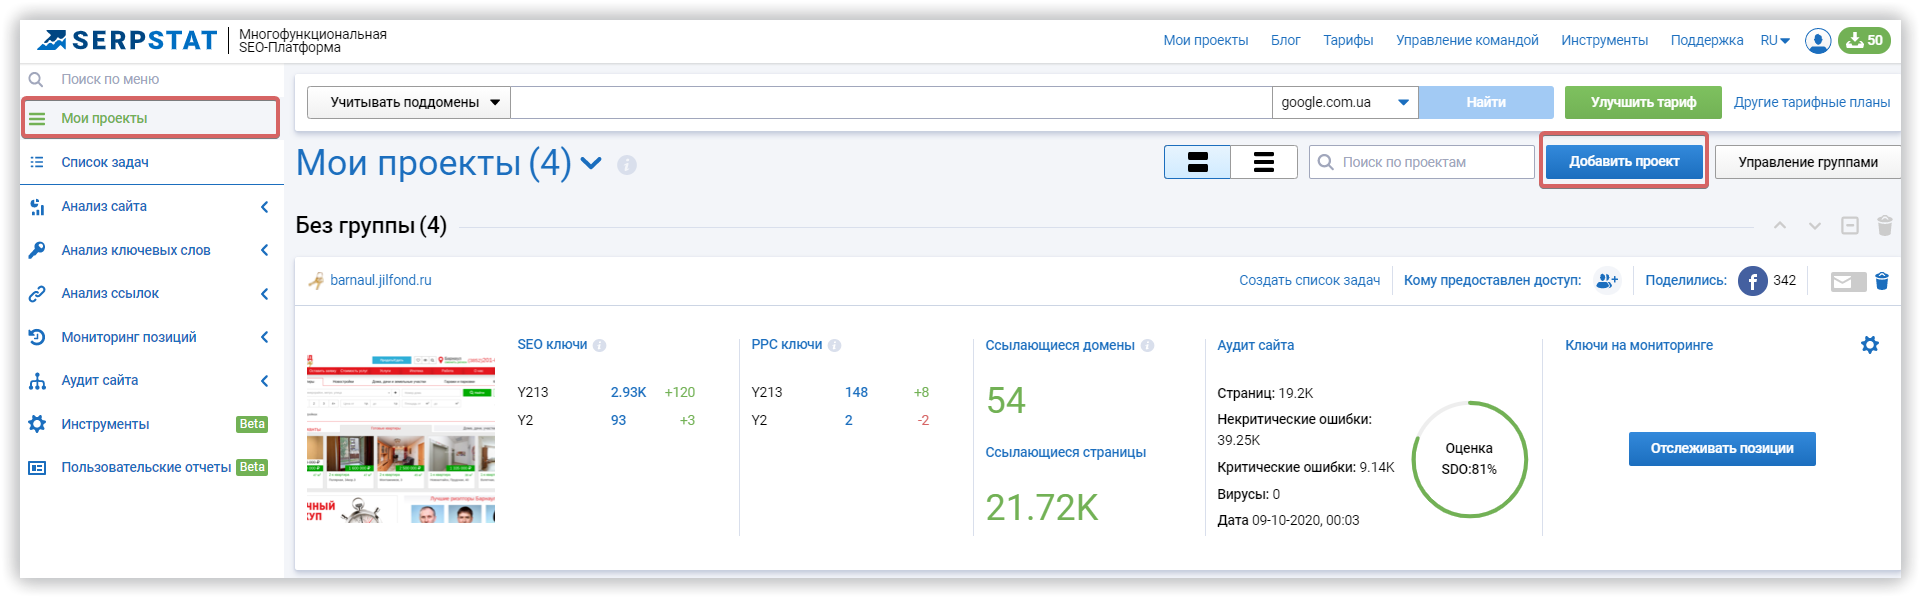Click the main domain search input field
Viewport: 1921px width, 598px height.
point(891,102)
